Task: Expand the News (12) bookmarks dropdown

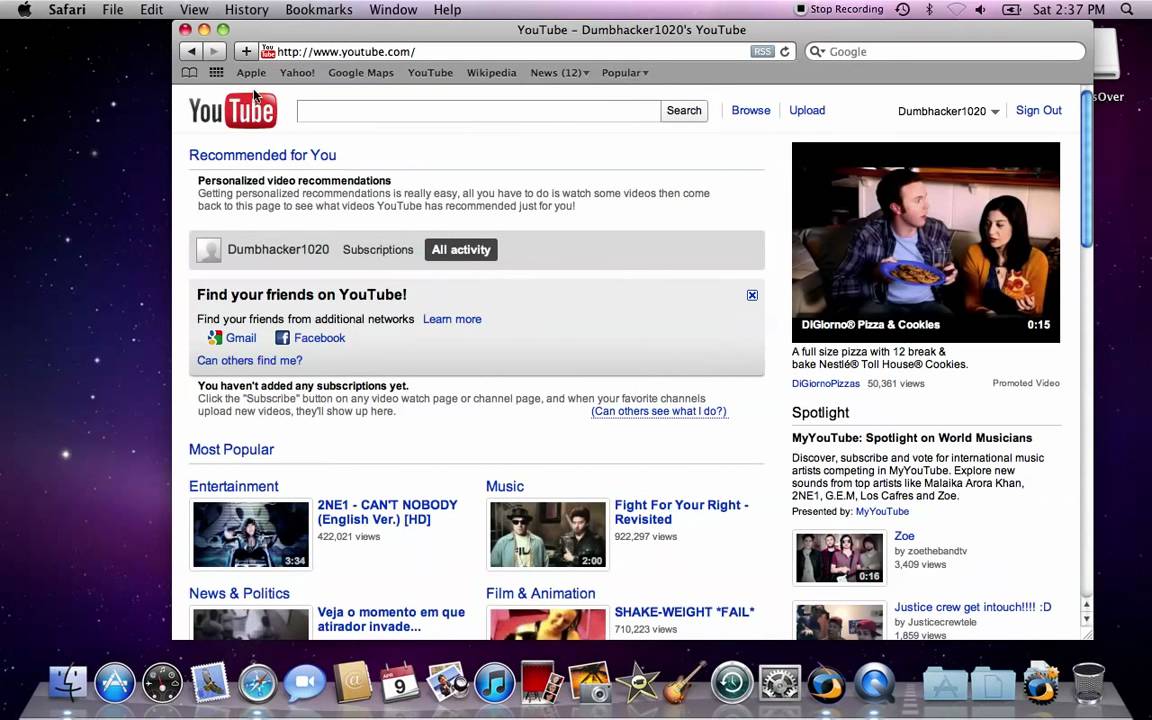Action: [560, 73]
